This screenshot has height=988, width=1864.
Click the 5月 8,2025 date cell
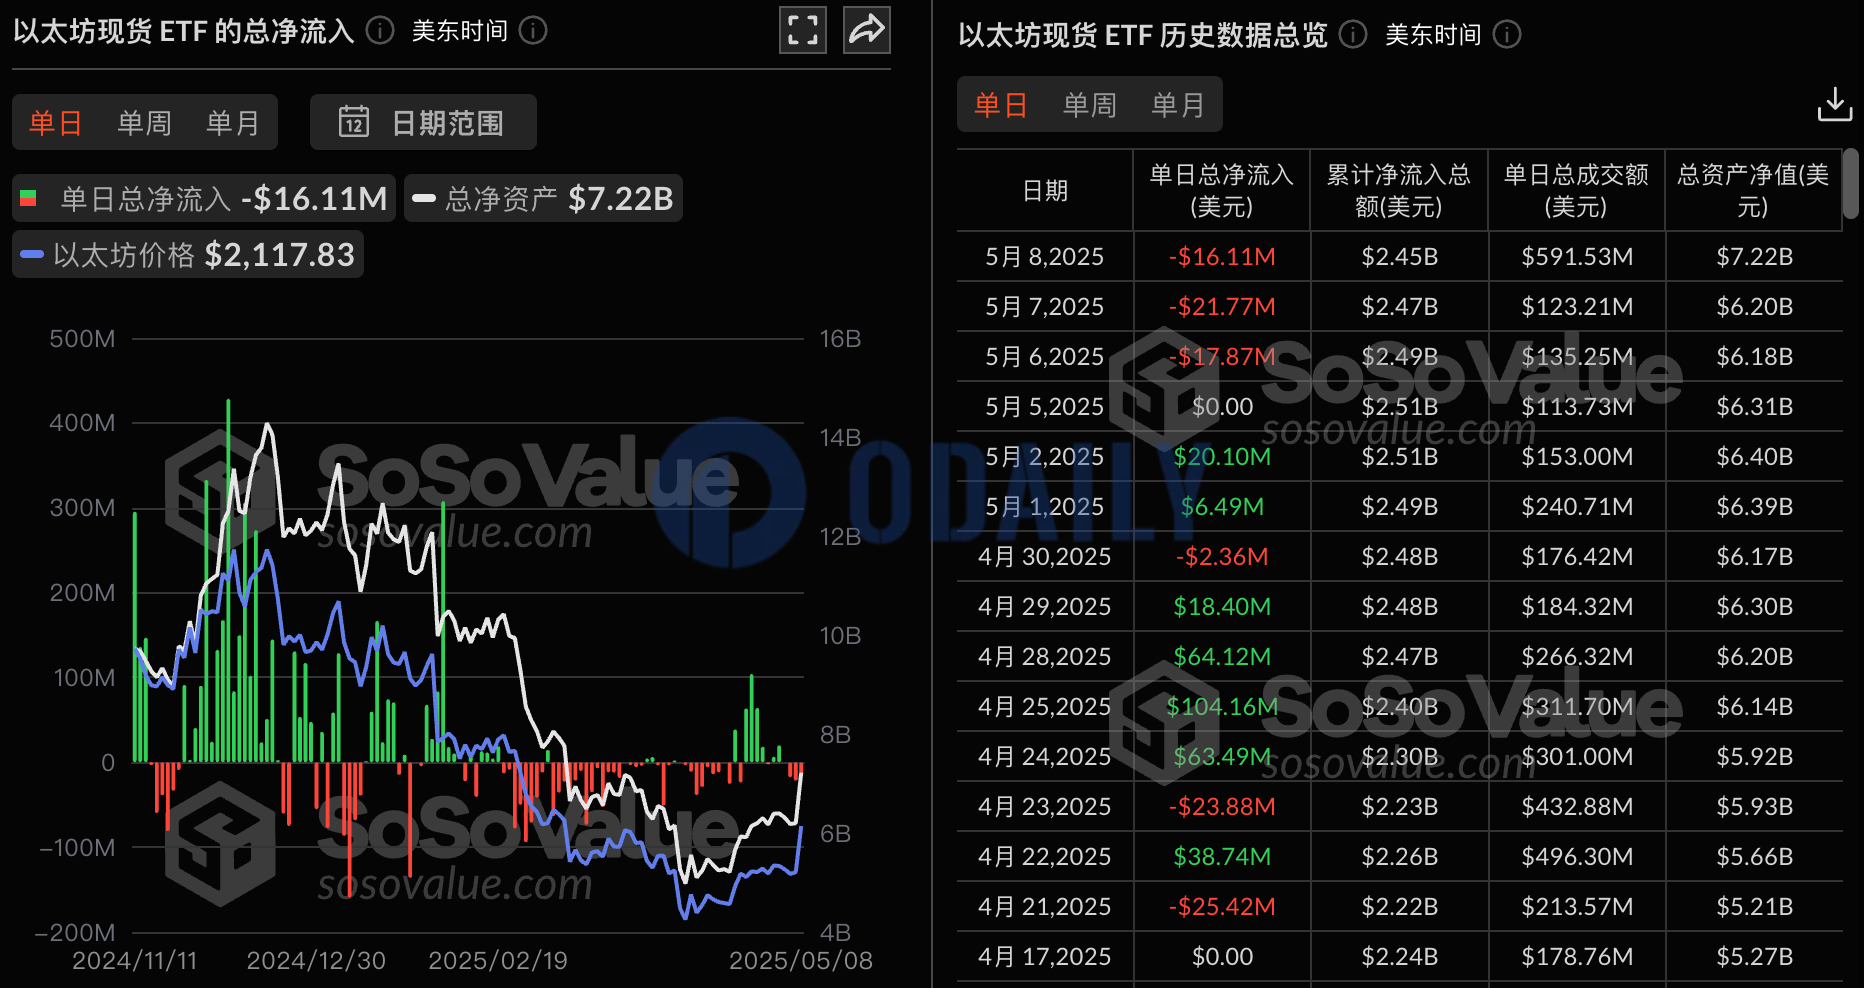click(1045, 257)
